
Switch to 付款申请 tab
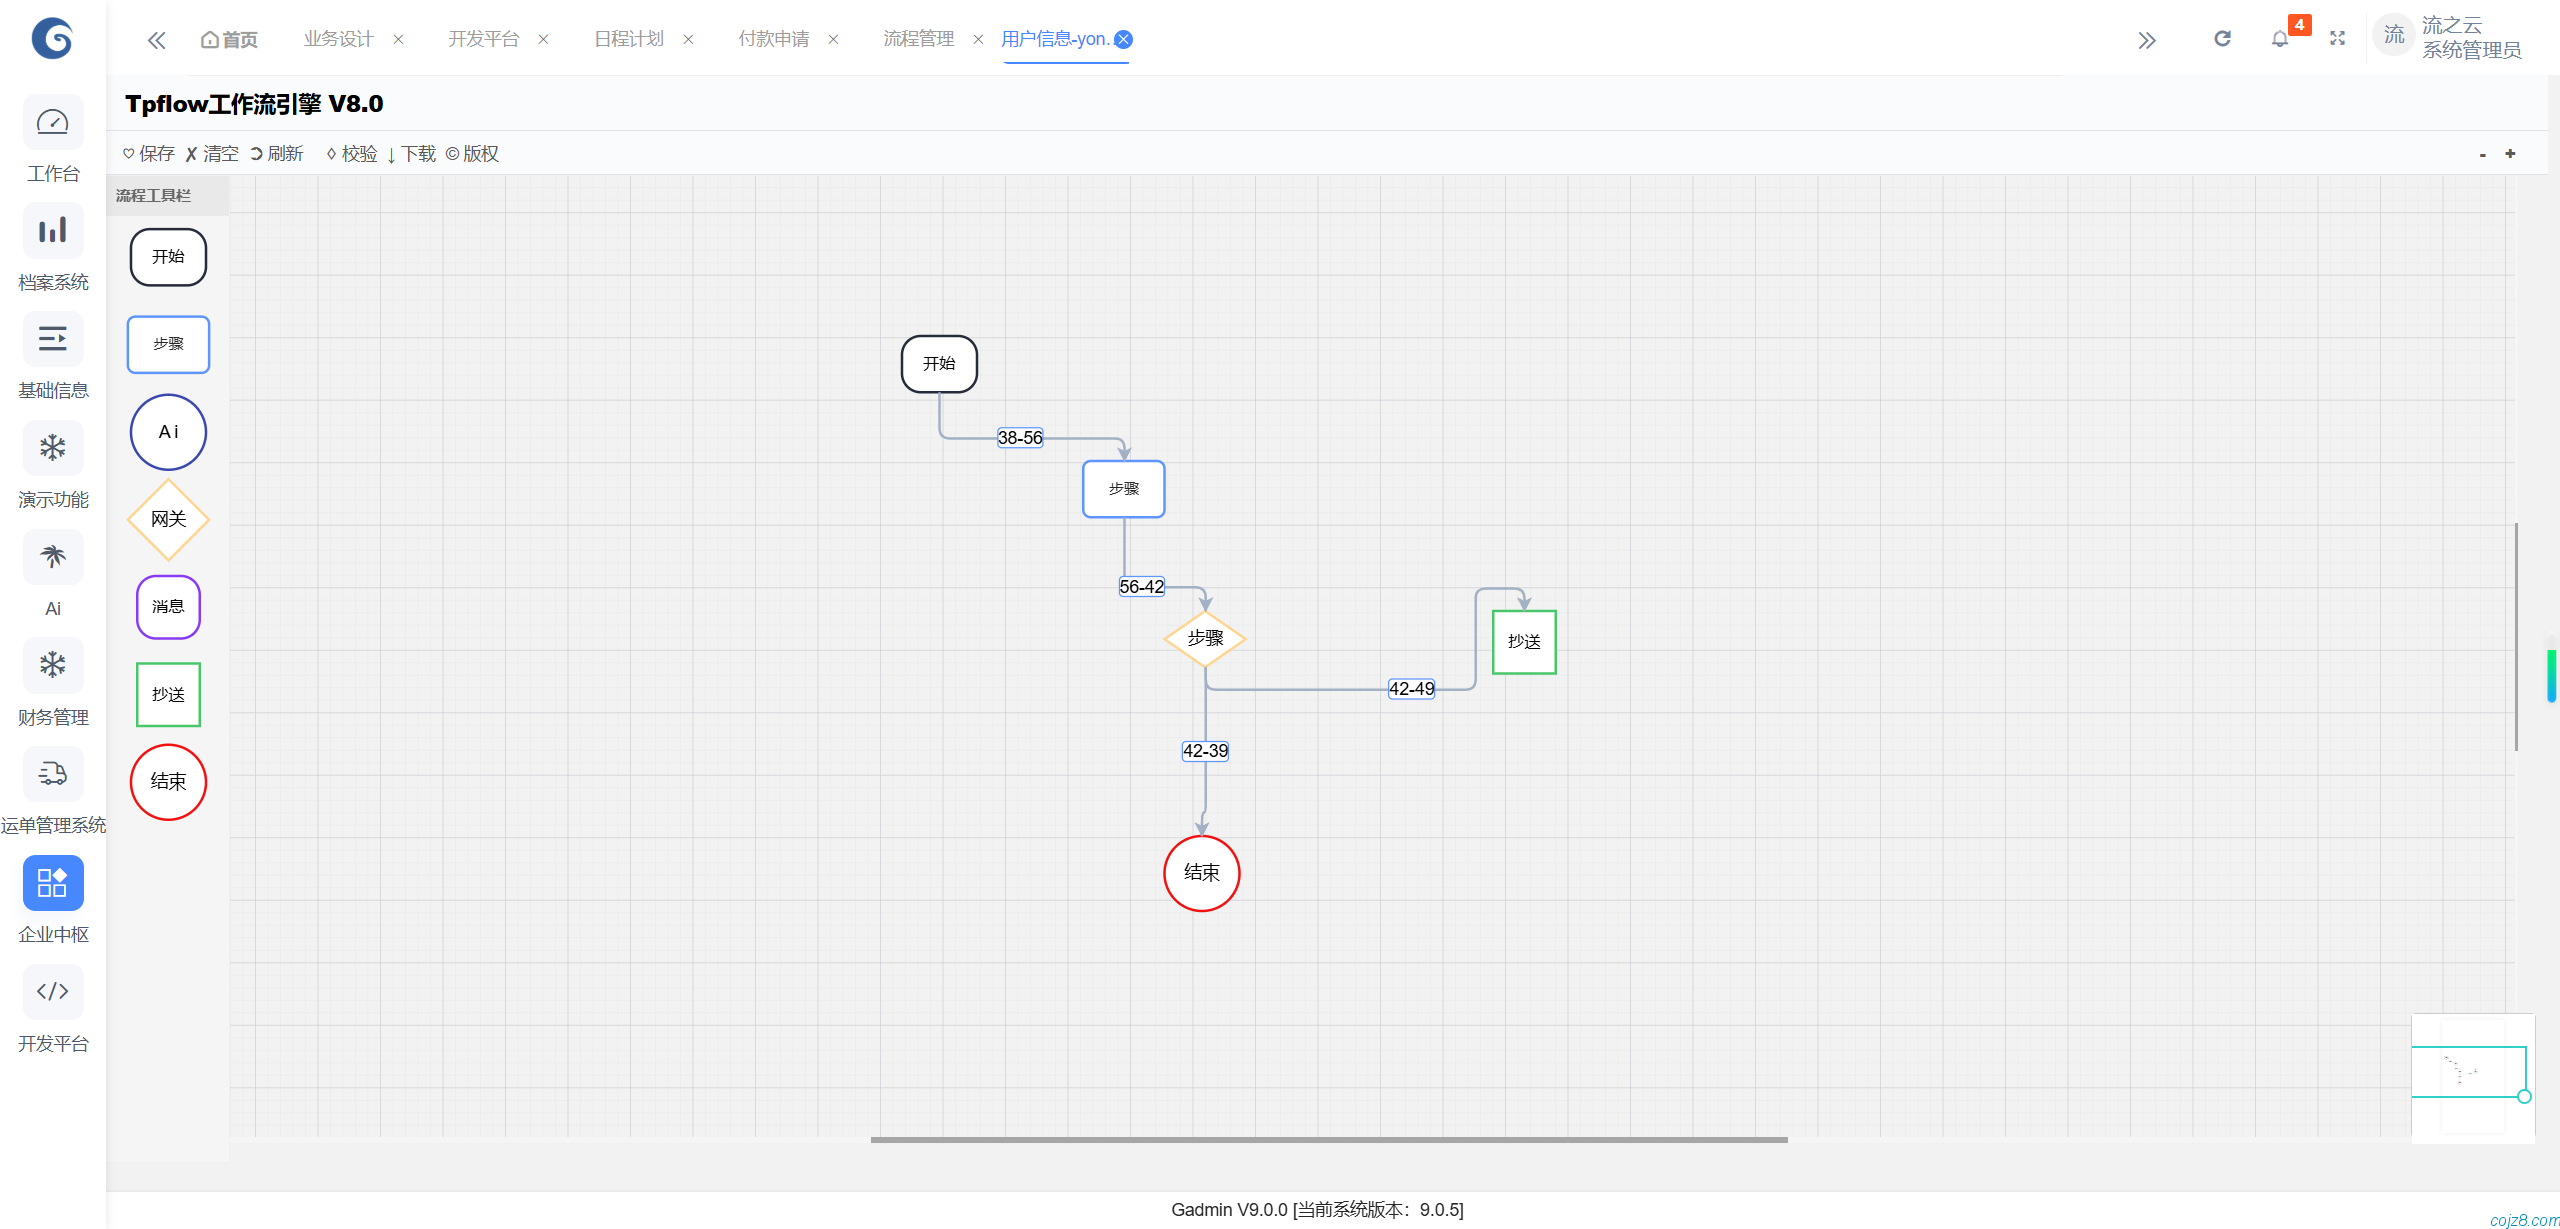click(x=773, y=39)
